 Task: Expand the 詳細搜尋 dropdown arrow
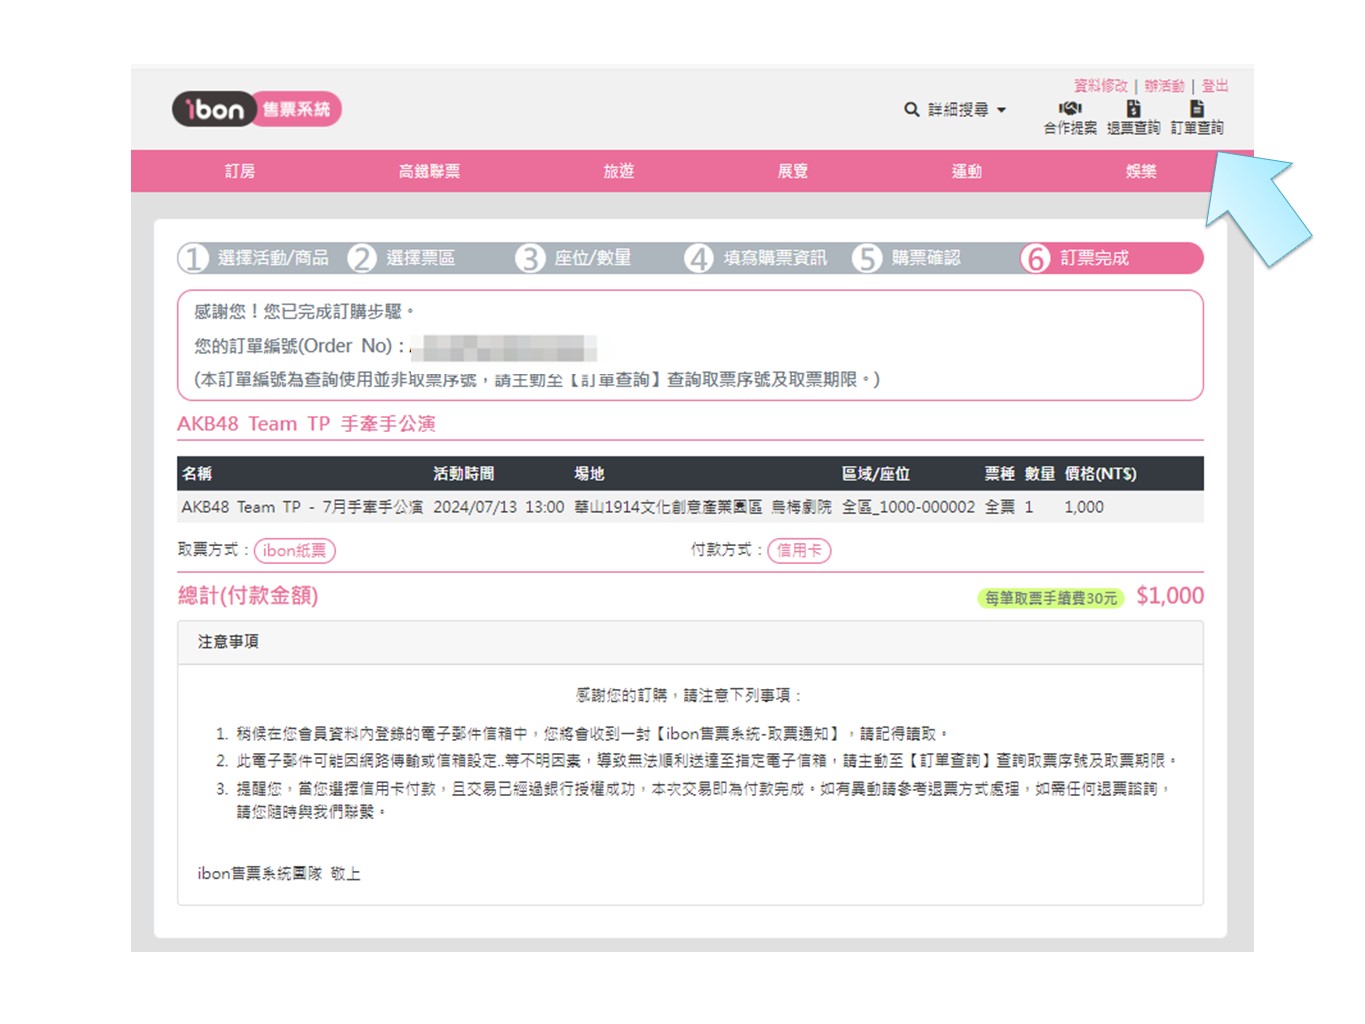tap(1001, 110)
